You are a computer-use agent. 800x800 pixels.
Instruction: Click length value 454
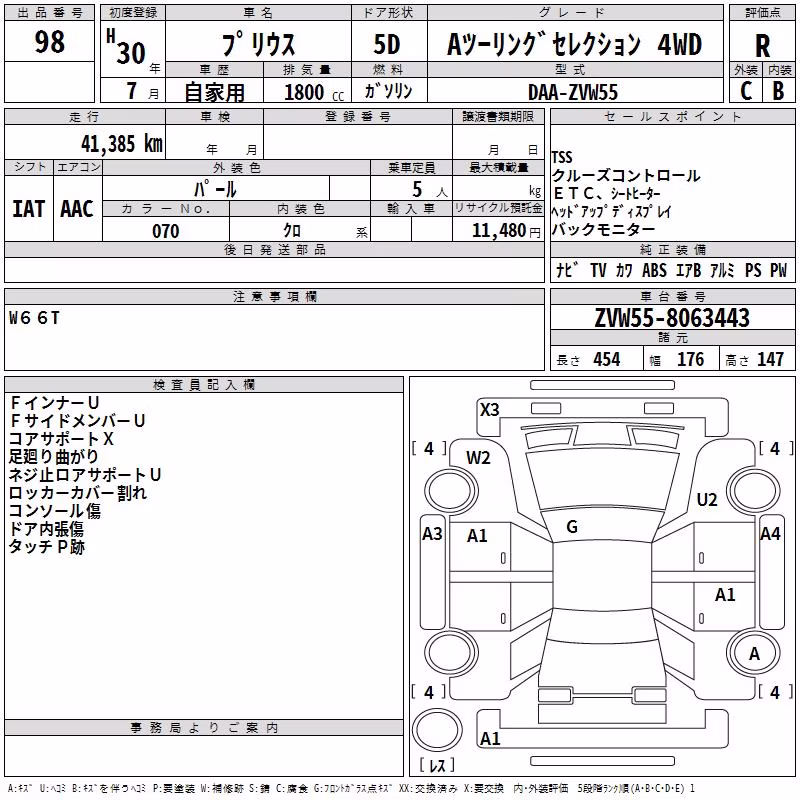(x=607, y=360)
